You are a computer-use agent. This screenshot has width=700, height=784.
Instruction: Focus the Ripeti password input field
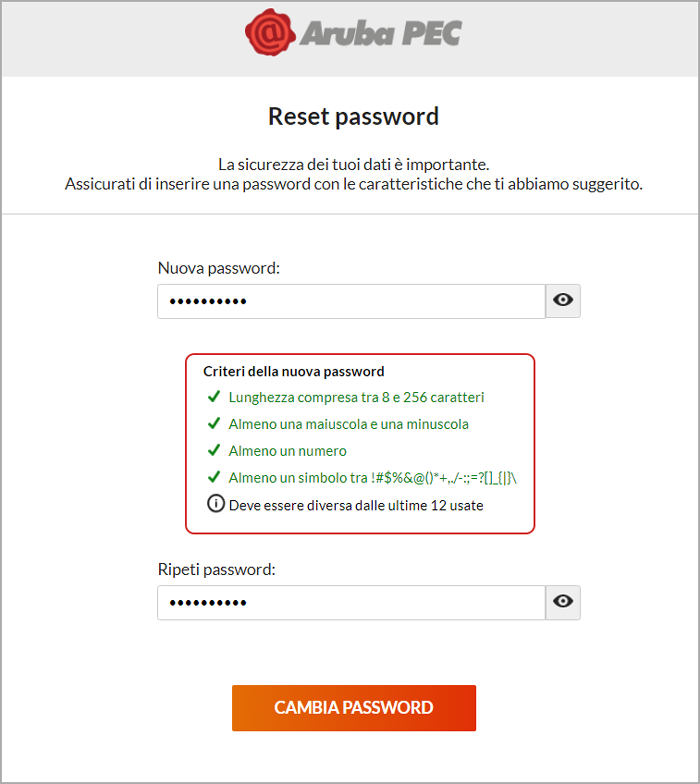[350, 602]
